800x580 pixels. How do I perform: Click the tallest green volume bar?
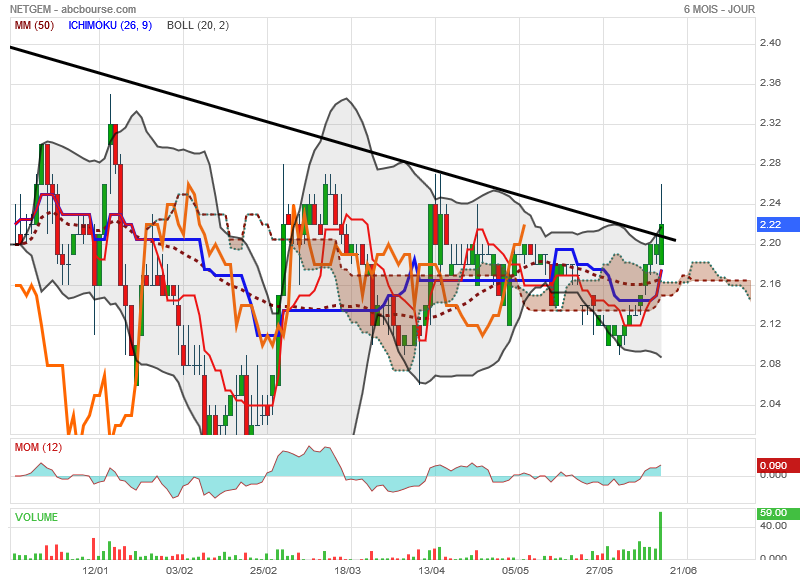coord(661,536)
